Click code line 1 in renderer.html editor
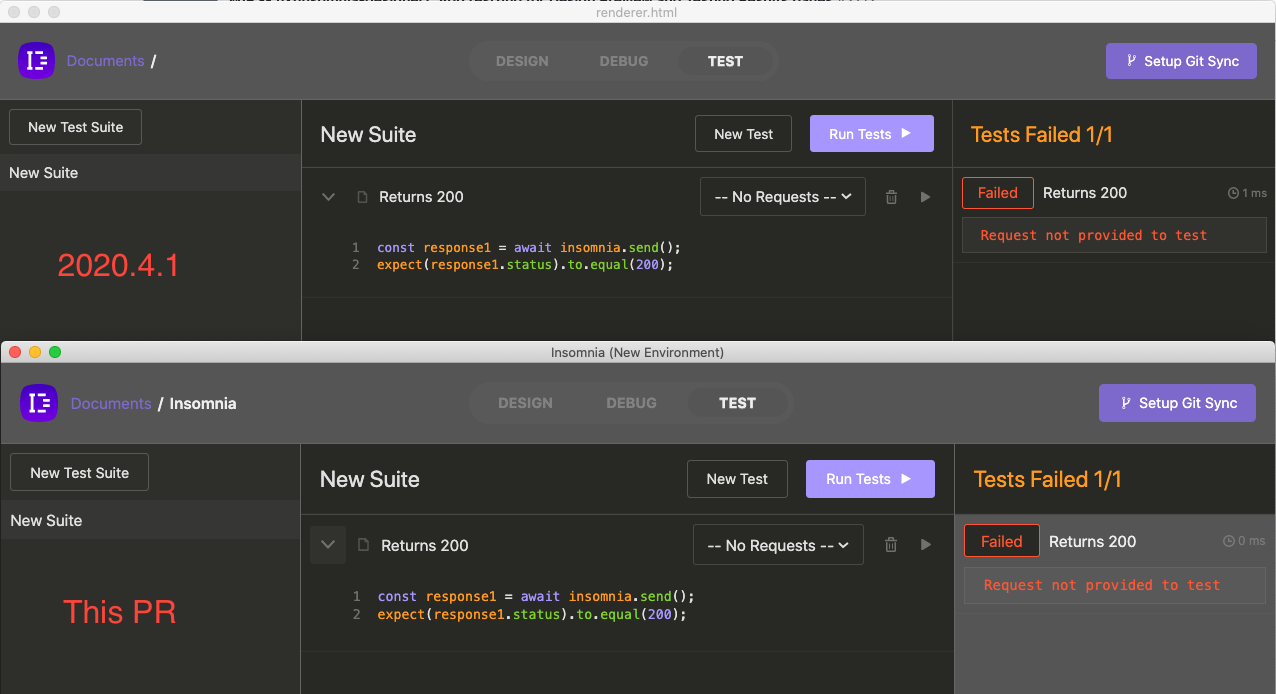The height and width of the screenshot is (694, 1276). 529,247
